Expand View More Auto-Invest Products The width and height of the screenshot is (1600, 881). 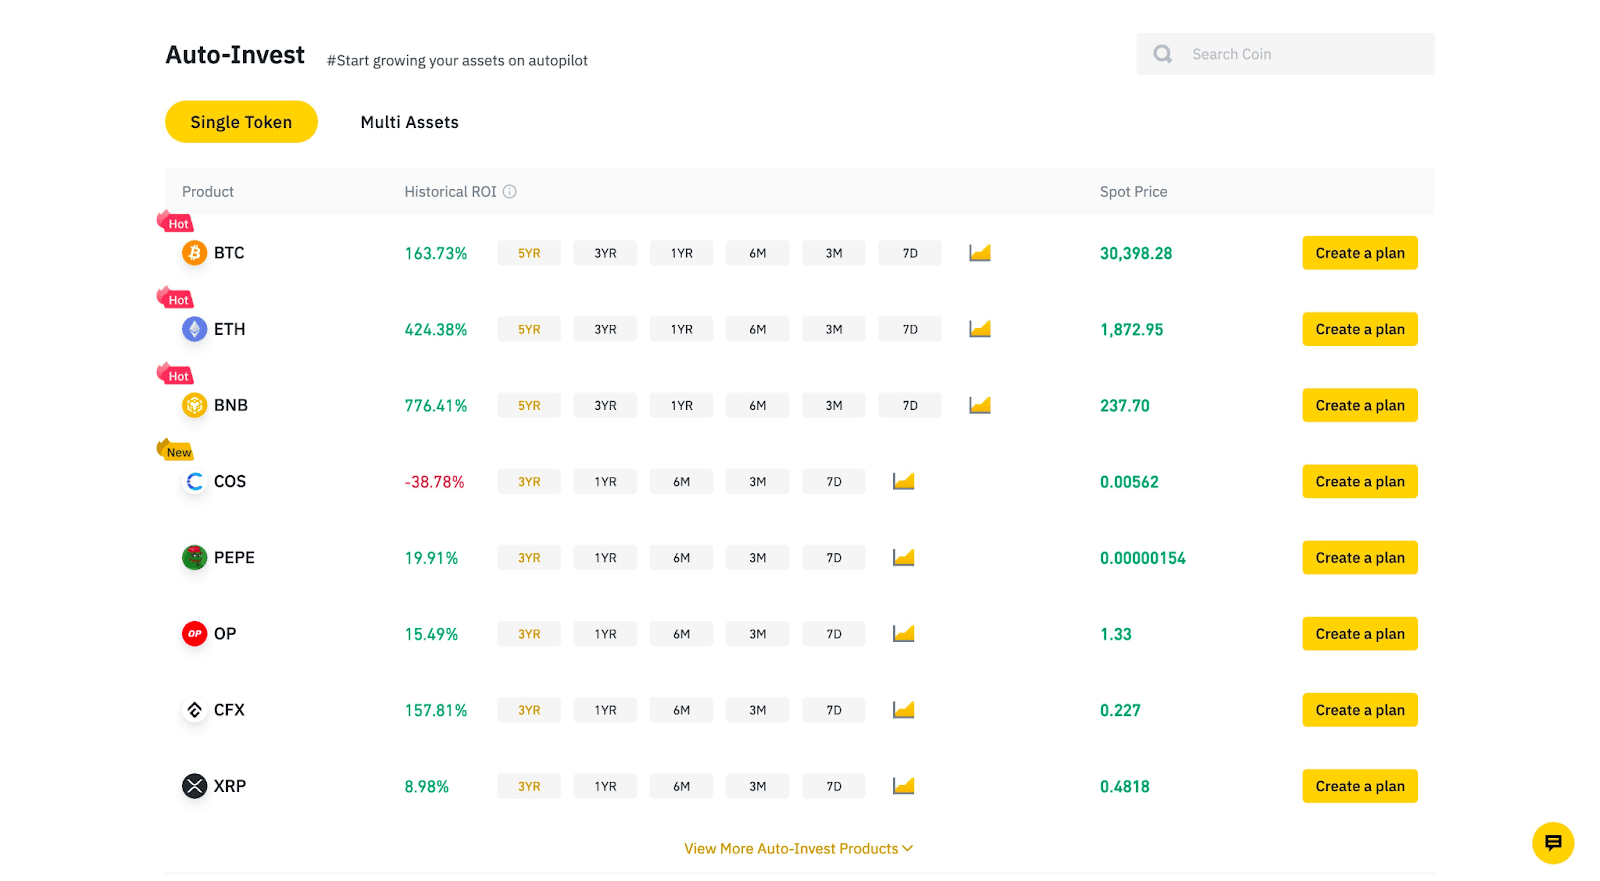coord(798,848)
